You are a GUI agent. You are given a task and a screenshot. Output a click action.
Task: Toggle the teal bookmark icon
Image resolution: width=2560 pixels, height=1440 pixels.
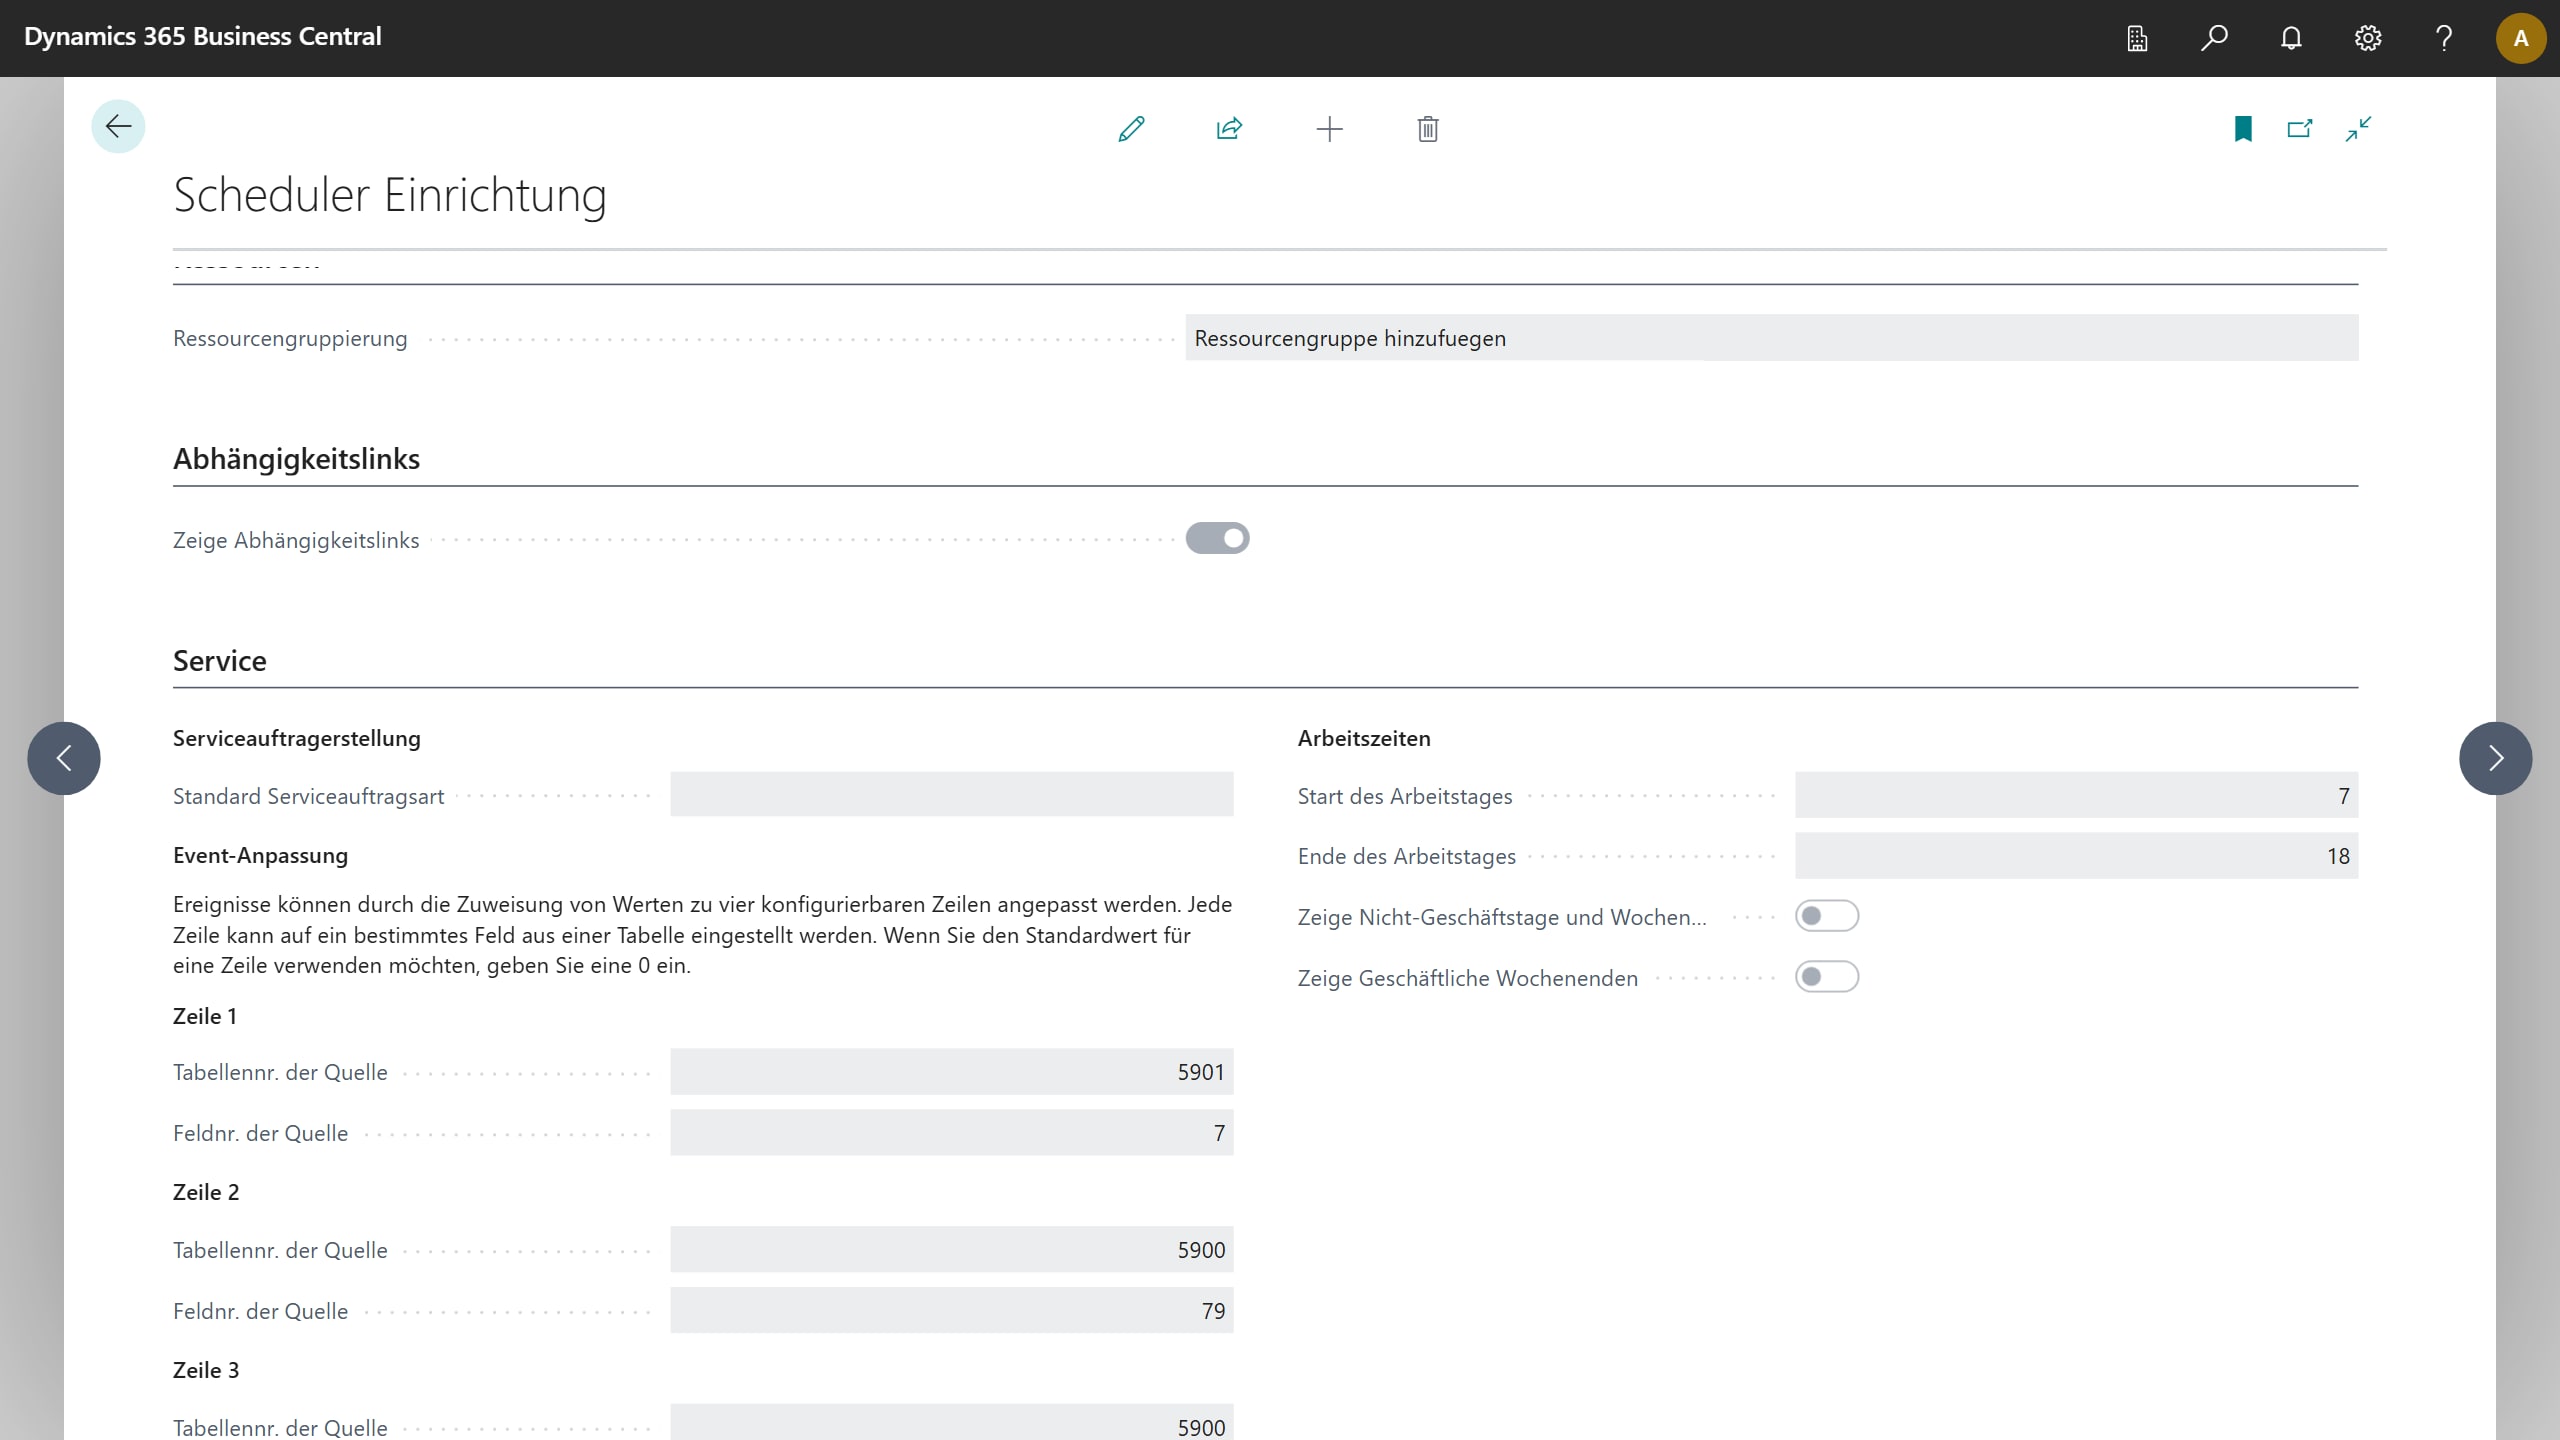pyautogui.click(x=2243, y=129)
